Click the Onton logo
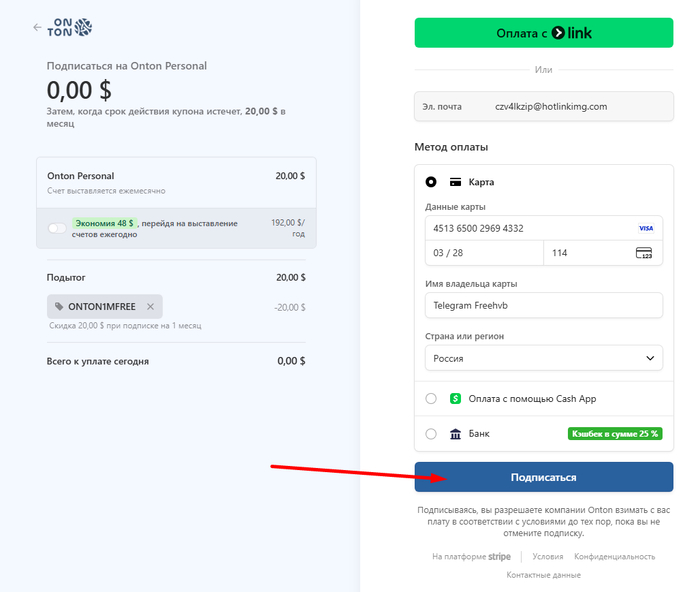This screenshot has height=592, width=700. (x=71, y=27)
